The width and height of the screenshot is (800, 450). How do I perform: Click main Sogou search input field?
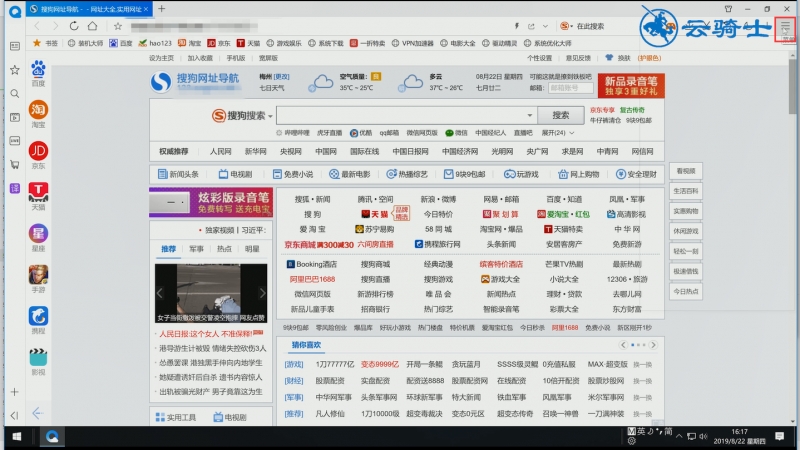pyautogui.click(x=407, y=115)
